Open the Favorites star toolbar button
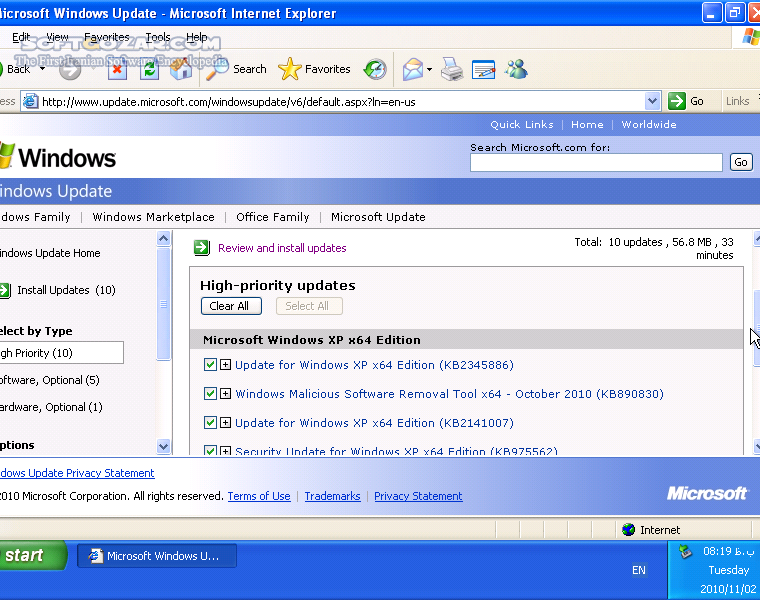Image resolution: width=760 pixels, height=600 pixels. pyautogui.click(x=315, y=69)
